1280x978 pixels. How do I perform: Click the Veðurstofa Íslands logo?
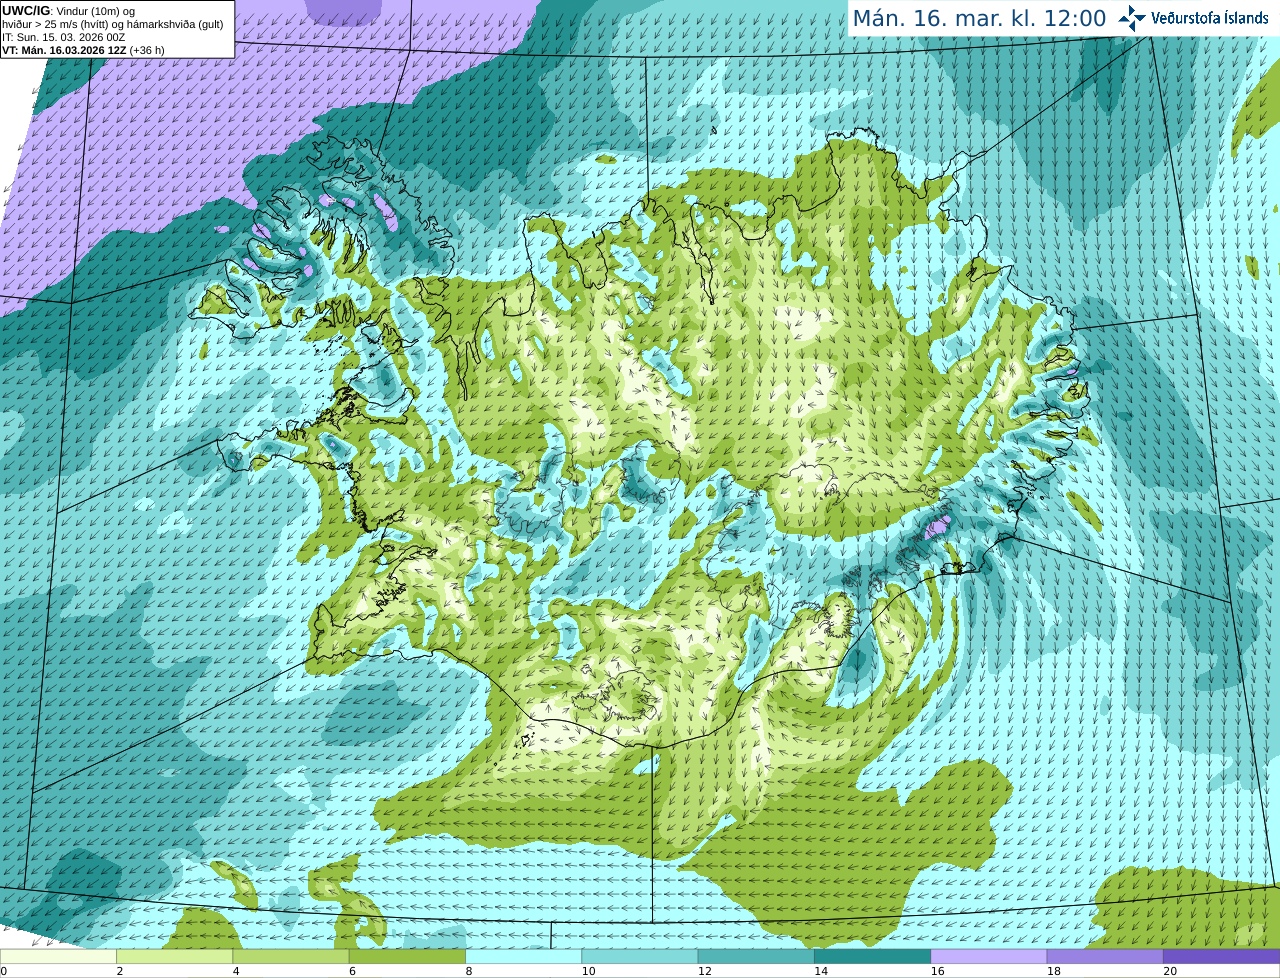coord(1193,18)
